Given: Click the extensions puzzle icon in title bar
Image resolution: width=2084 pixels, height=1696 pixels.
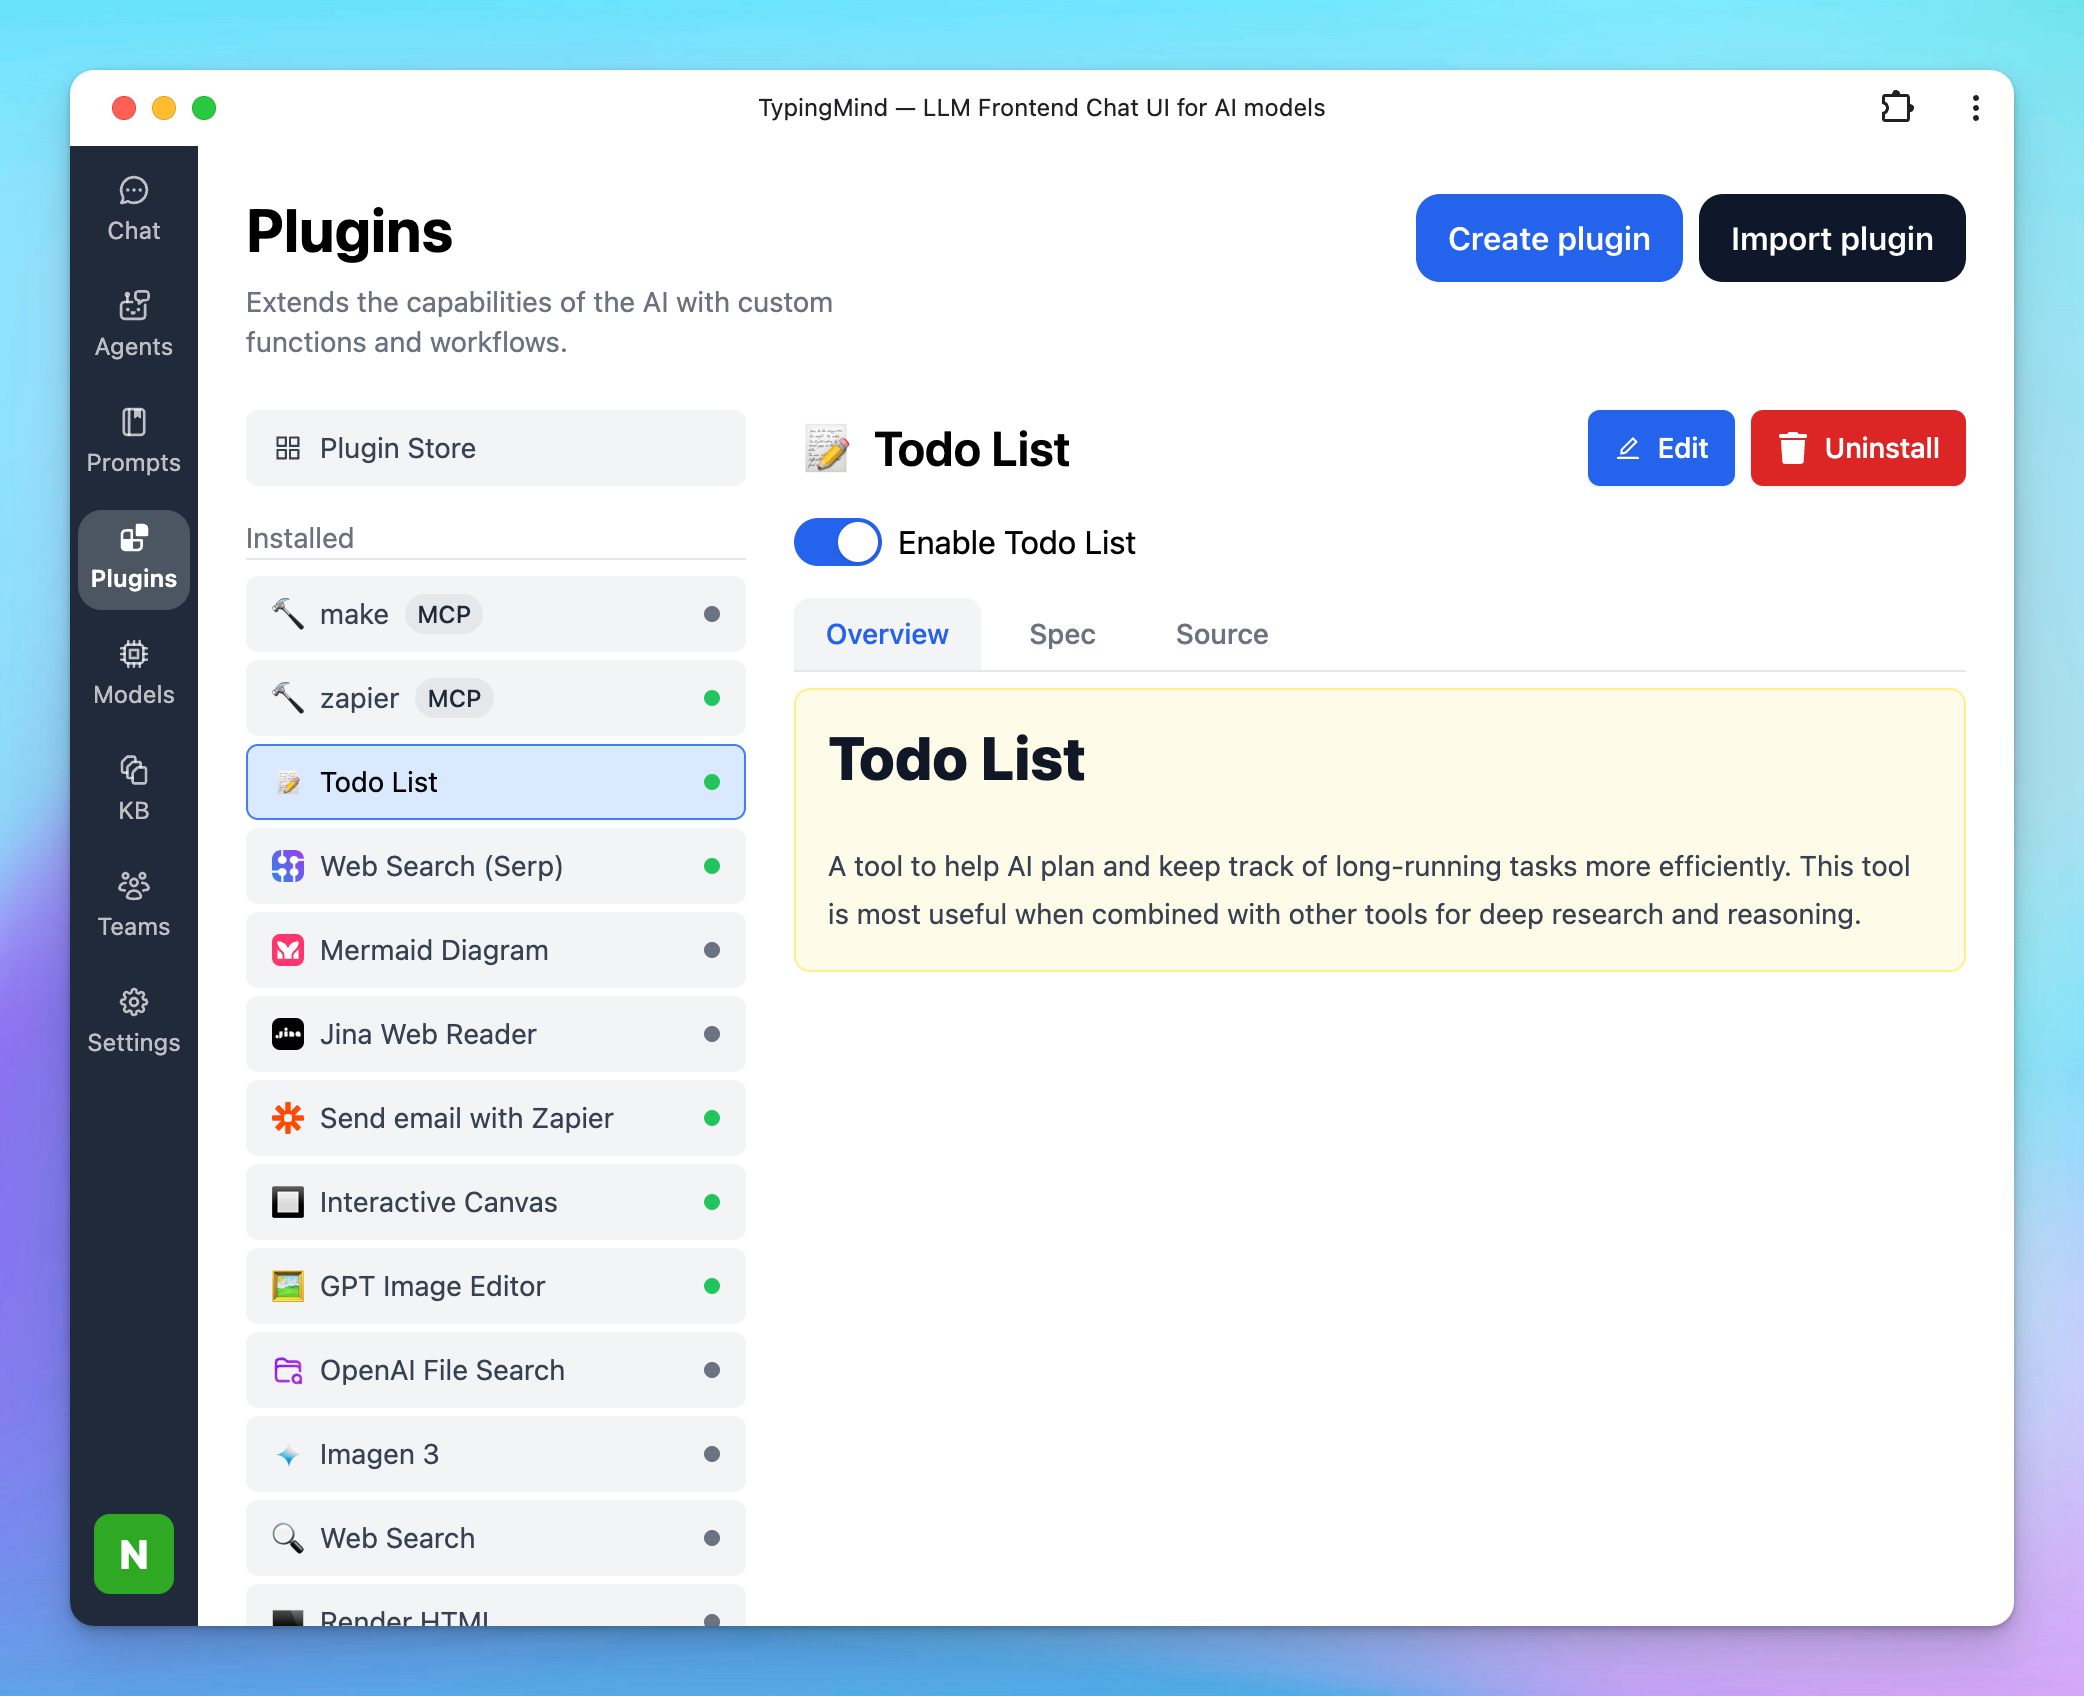Looking at the screenshot, I should 1896,107.
